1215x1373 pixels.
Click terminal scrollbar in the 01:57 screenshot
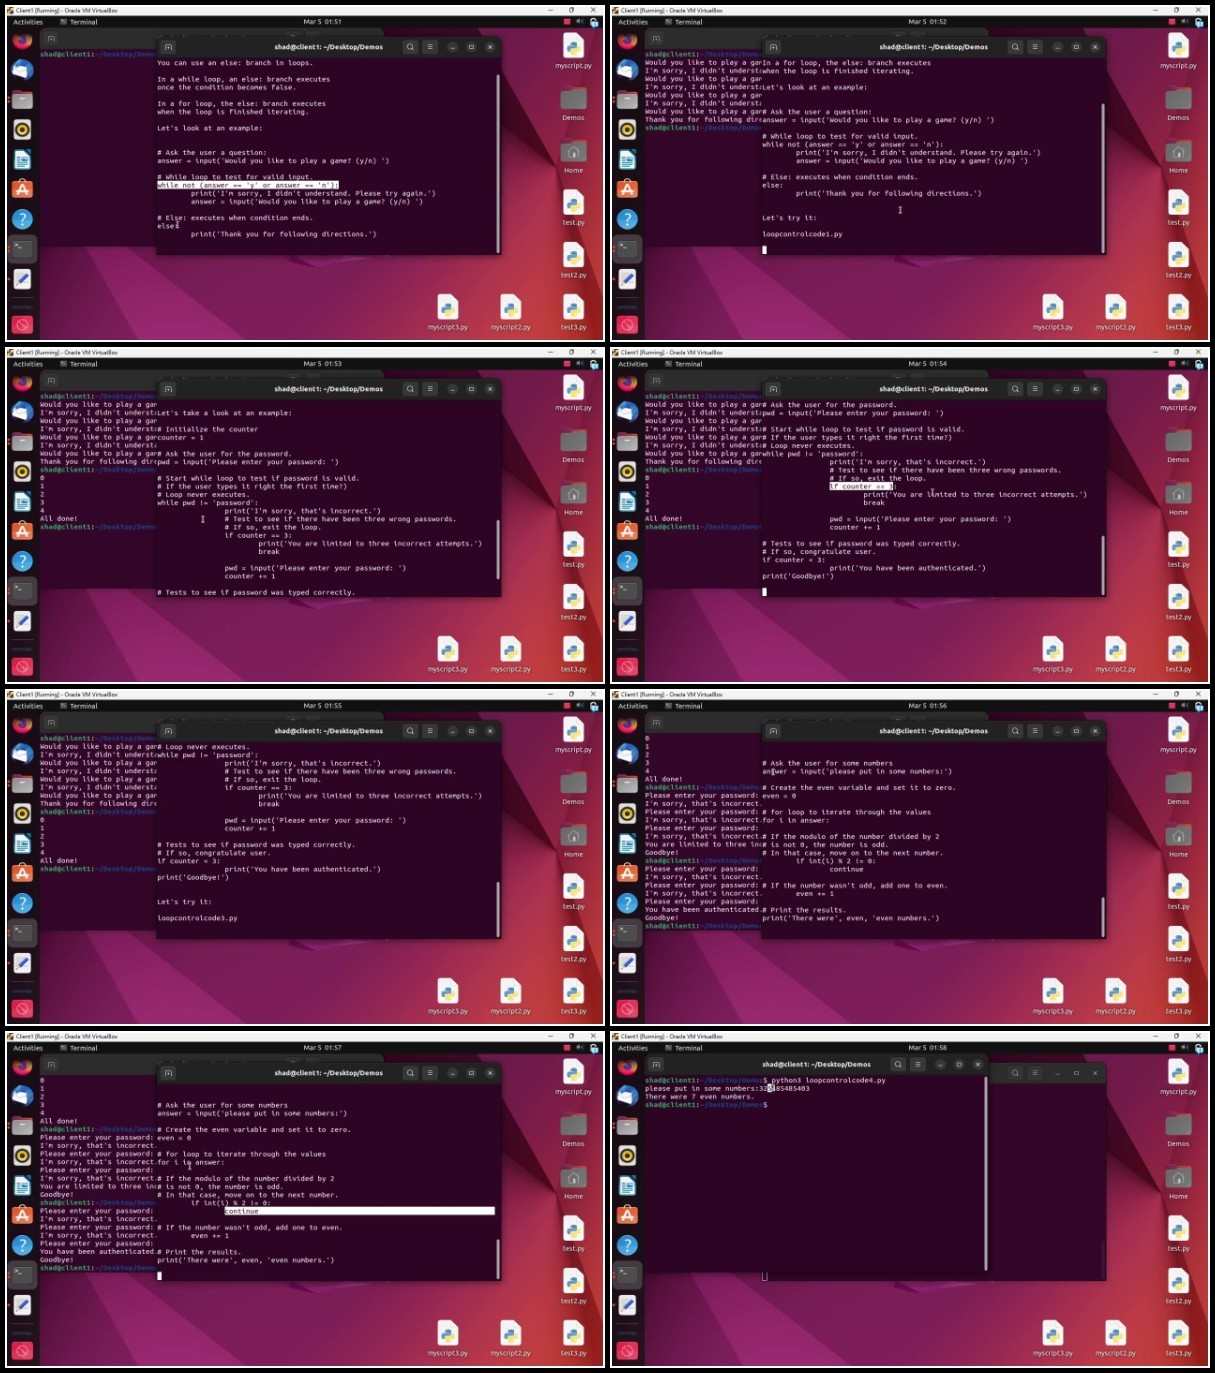(x=498, y=1258)
